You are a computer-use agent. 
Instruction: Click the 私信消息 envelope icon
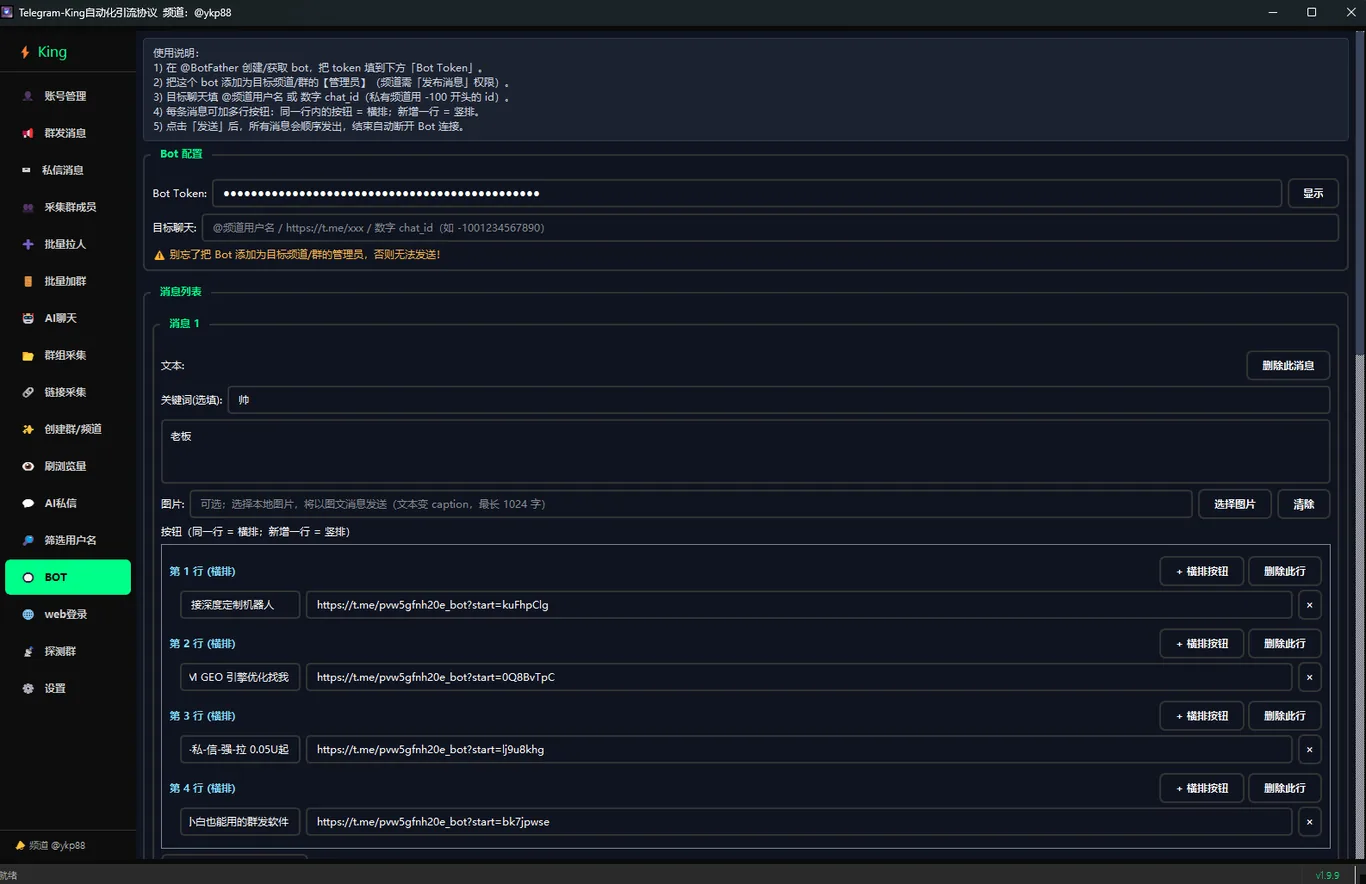pos(27,170)
